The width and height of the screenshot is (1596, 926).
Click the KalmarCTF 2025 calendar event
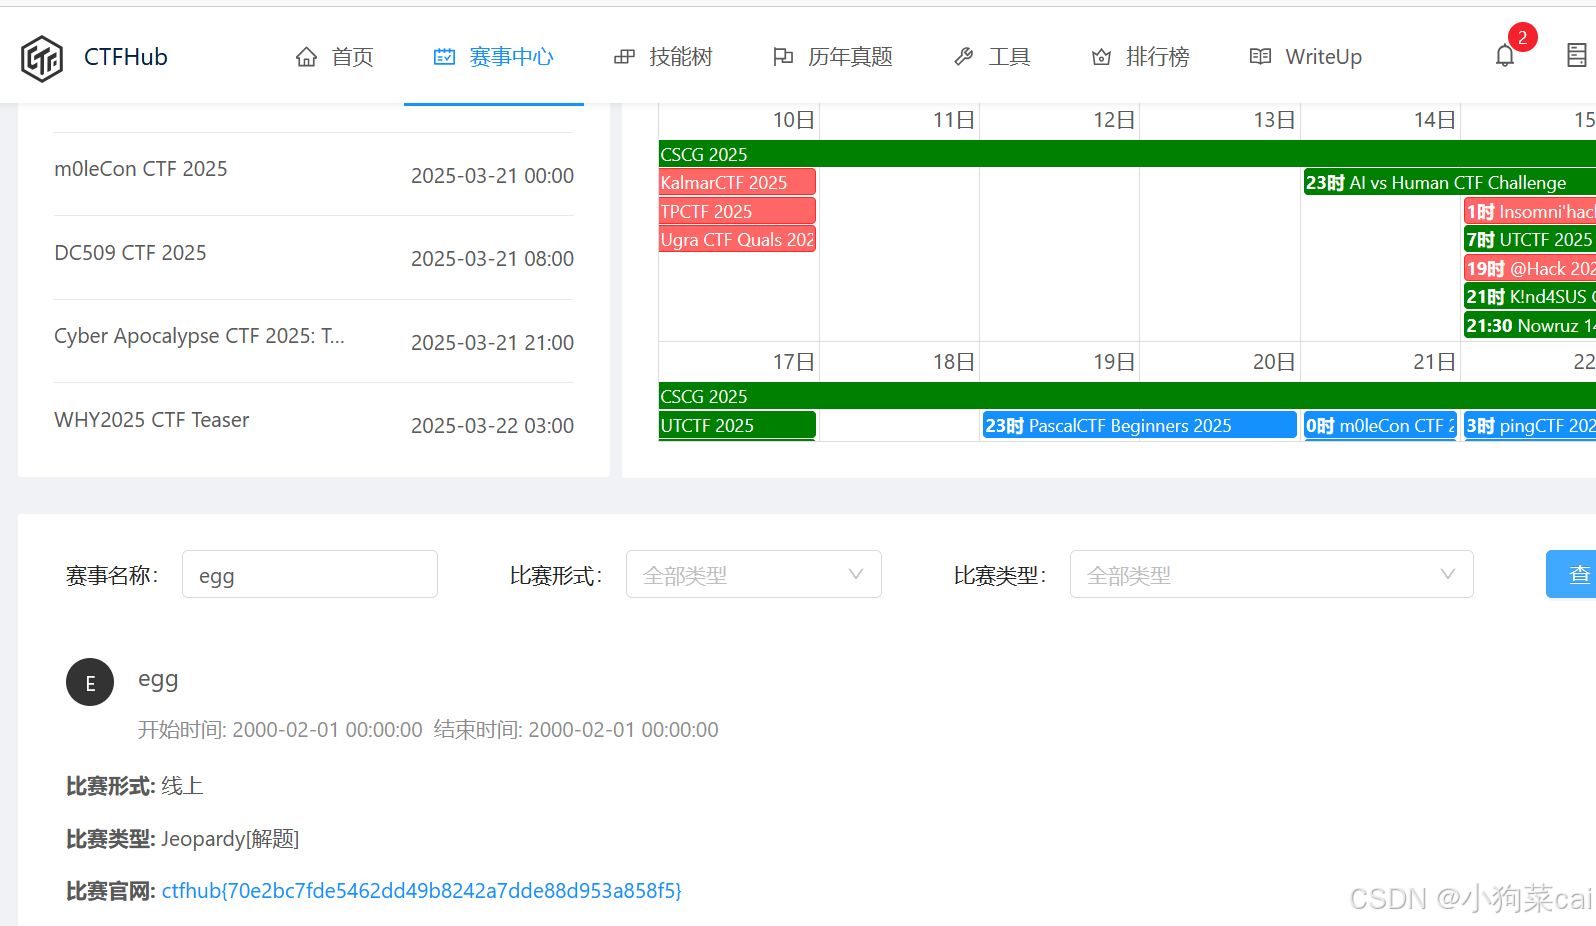pyautogui.click(x=738, y=182)
